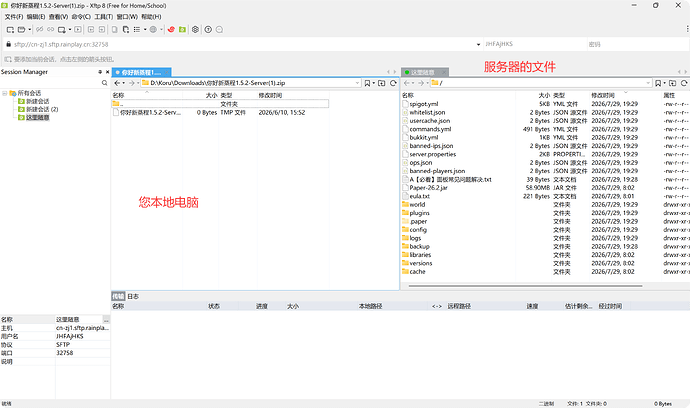The width and height of the screenshot is (690, 408).
Task: Click the … button in session properties
Action: point(106,320)
